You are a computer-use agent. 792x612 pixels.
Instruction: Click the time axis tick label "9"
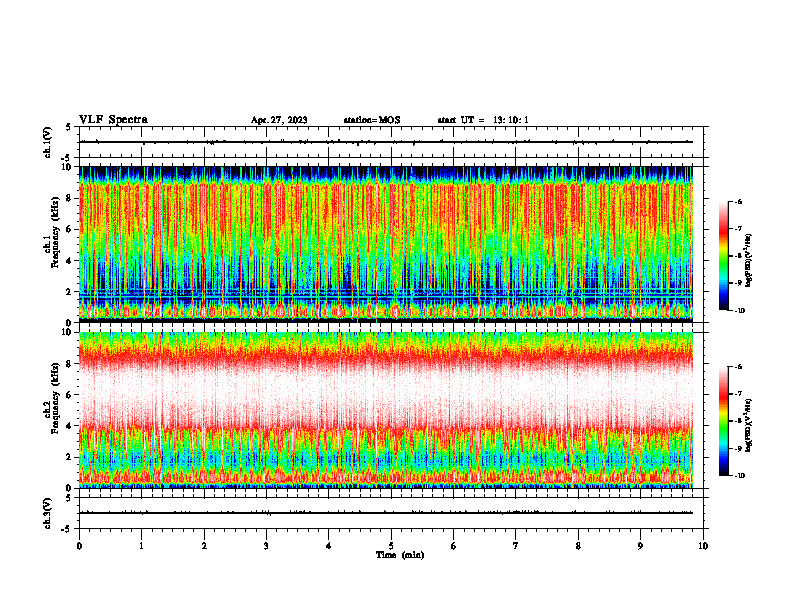coord(640,546)
